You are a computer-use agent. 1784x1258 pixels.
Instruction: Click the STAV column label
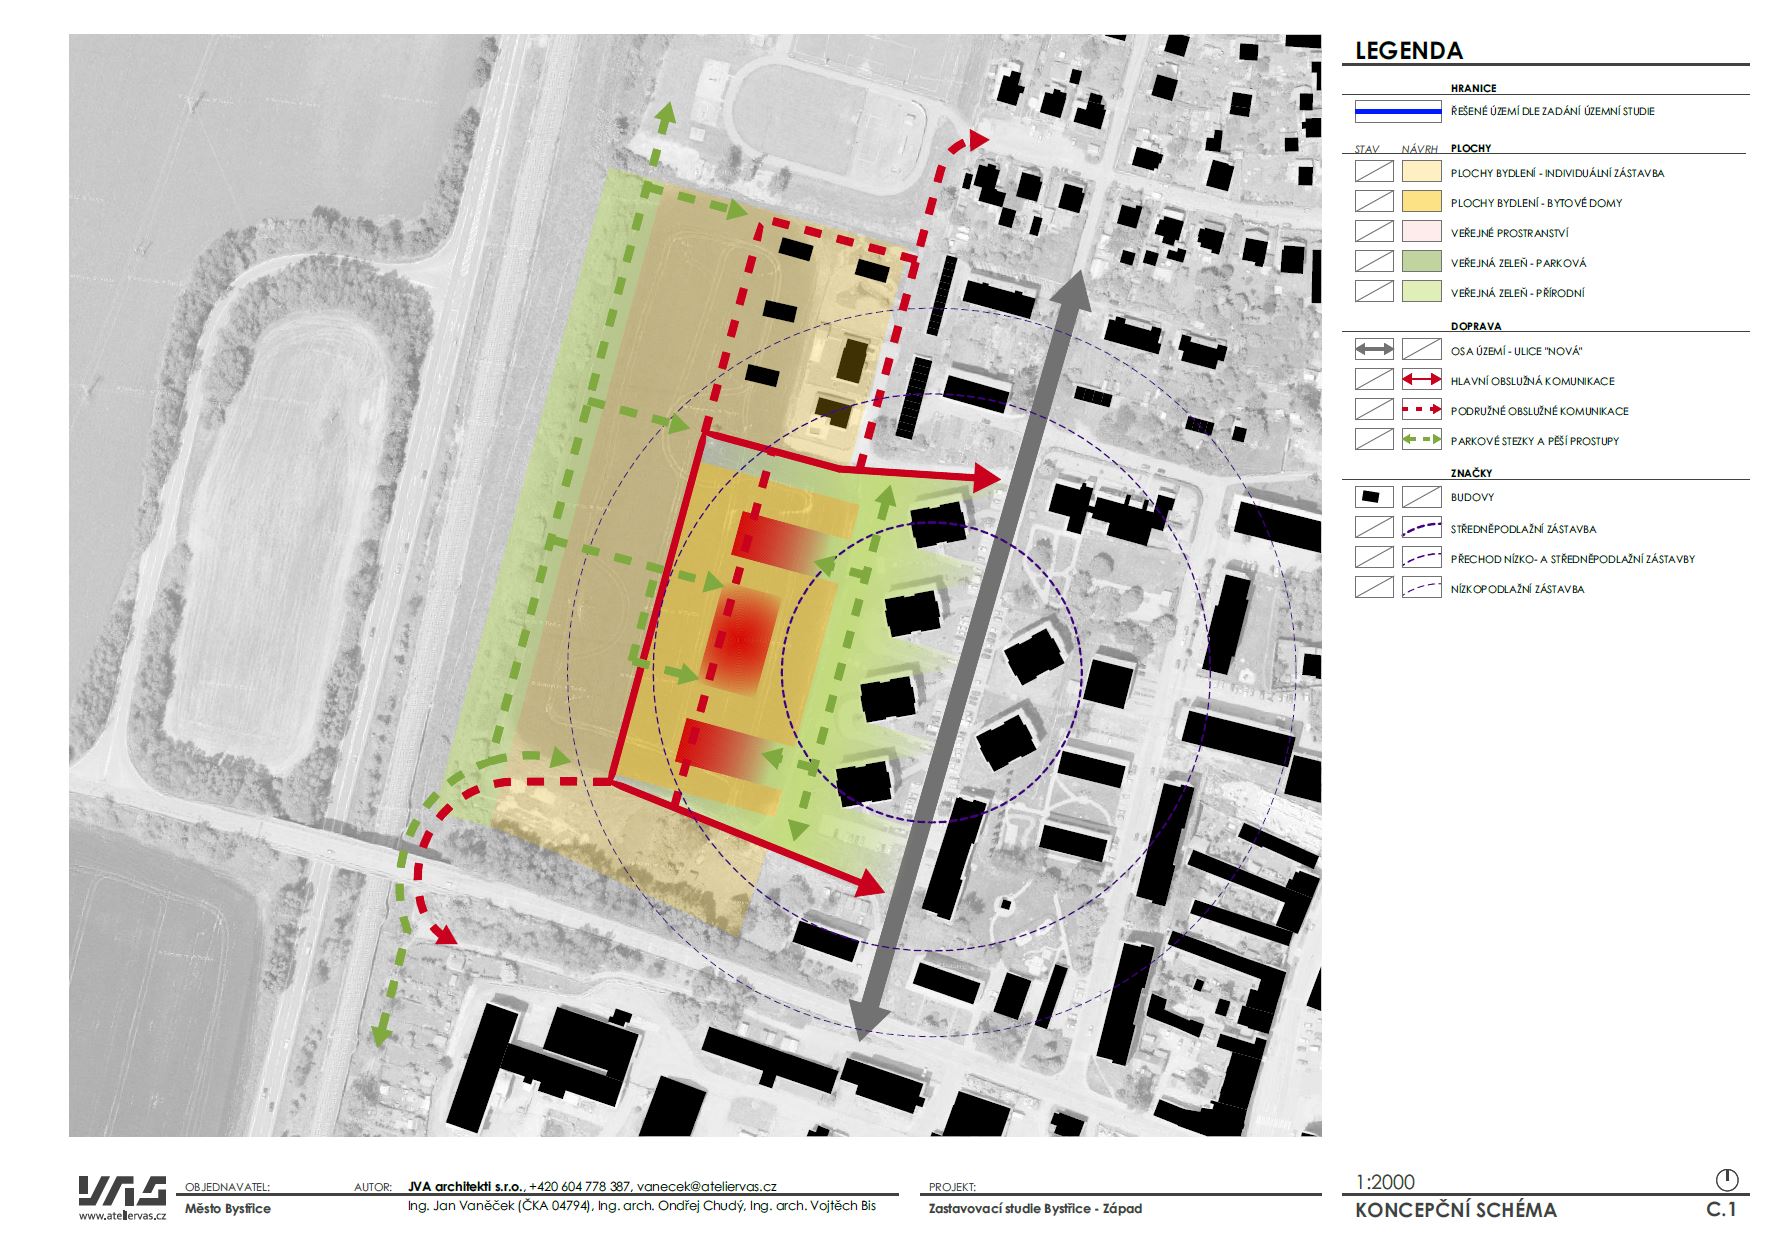click(x=1367, y=149)
